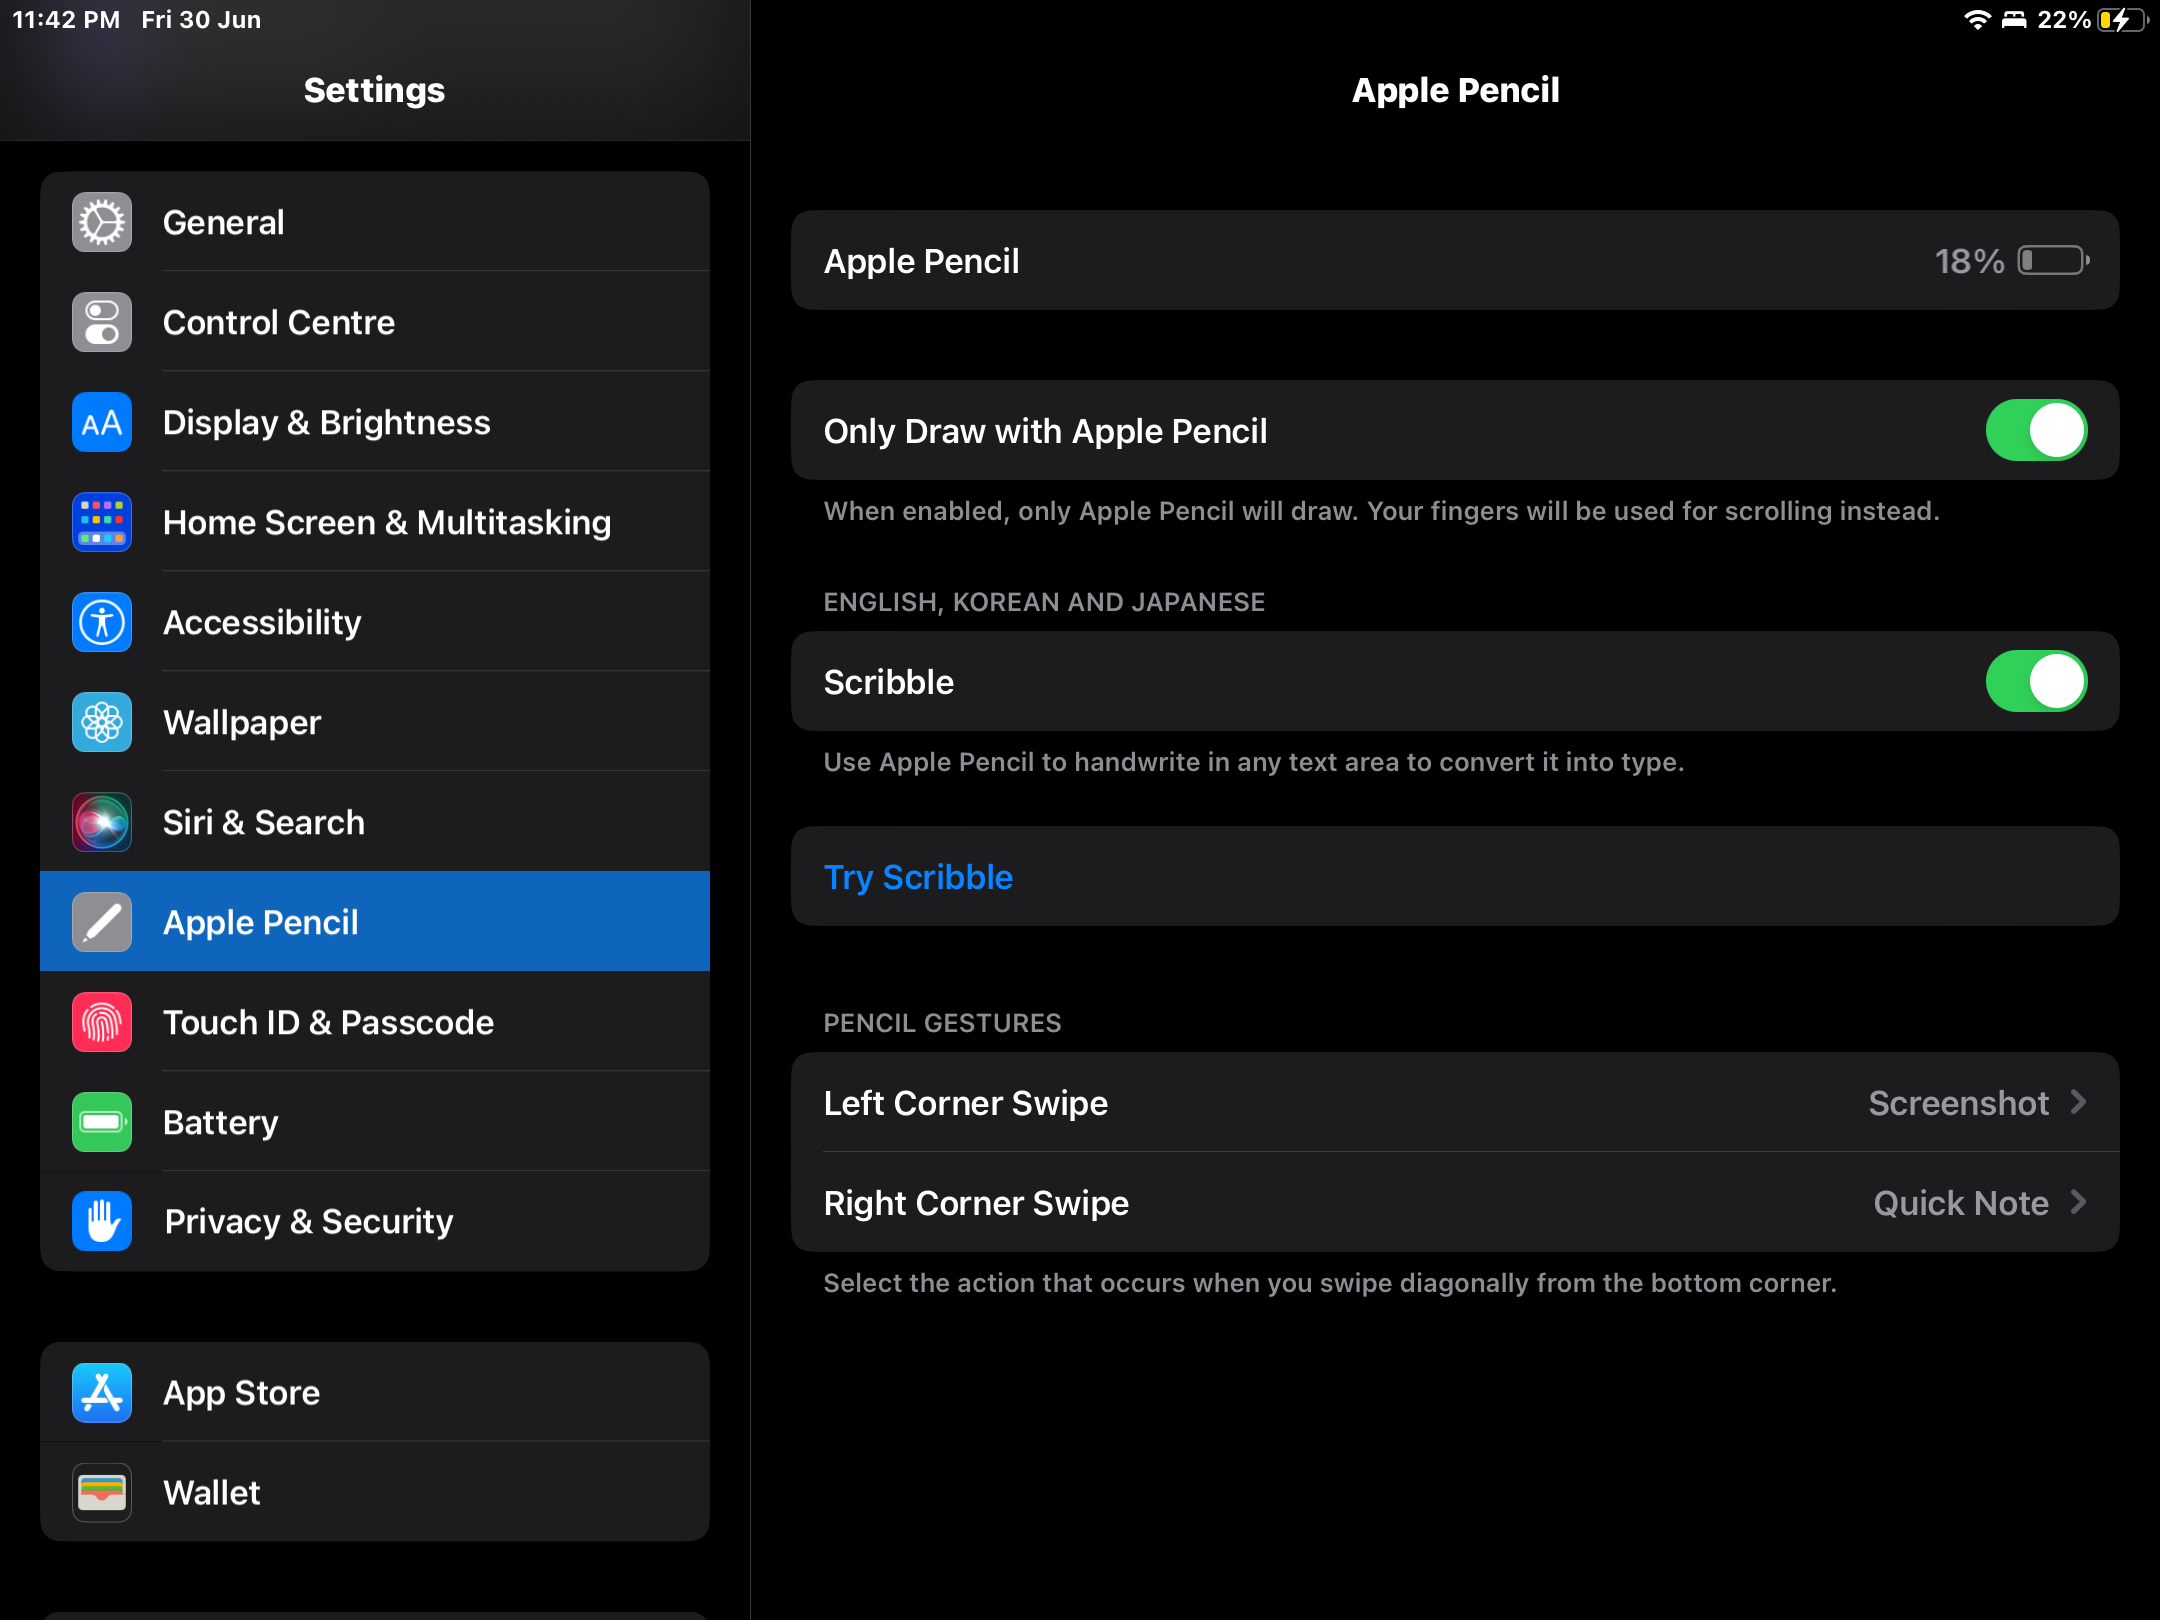
Task: Tap the Home Screen grid icon
Action: tap(102, 522)
